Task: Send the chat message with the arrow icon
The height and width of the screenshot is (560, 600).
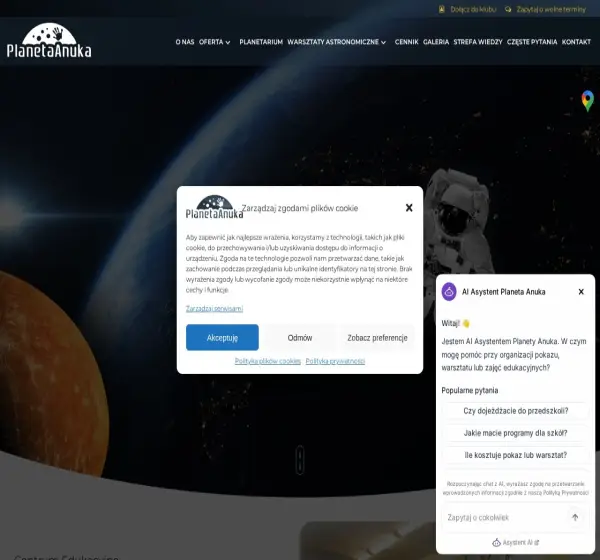Action: 575,518
